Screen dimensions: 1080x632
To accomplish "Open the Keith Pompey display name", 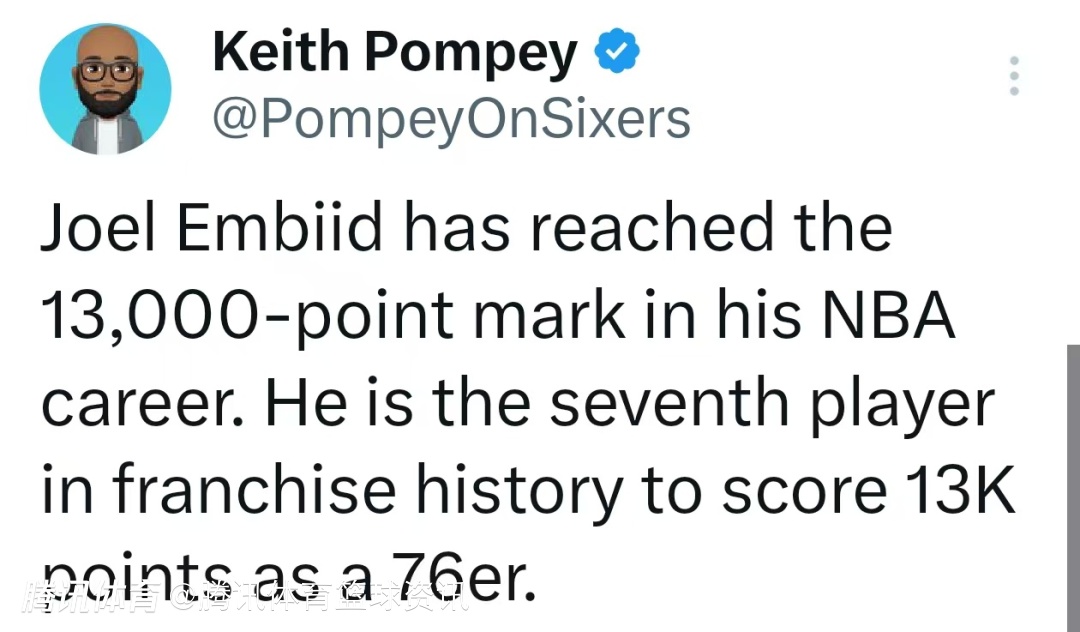I will [395, 54].
